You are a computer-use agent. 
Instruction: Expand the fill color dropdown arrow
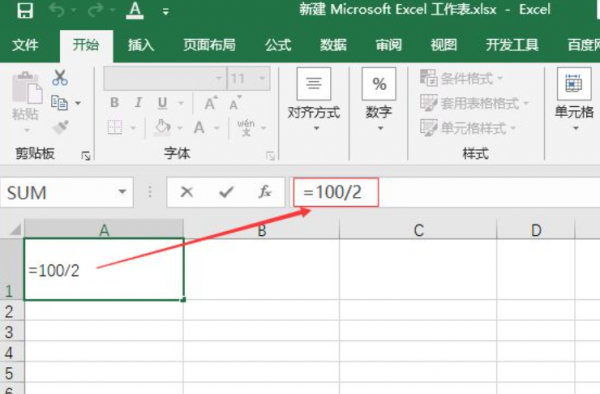180,128
